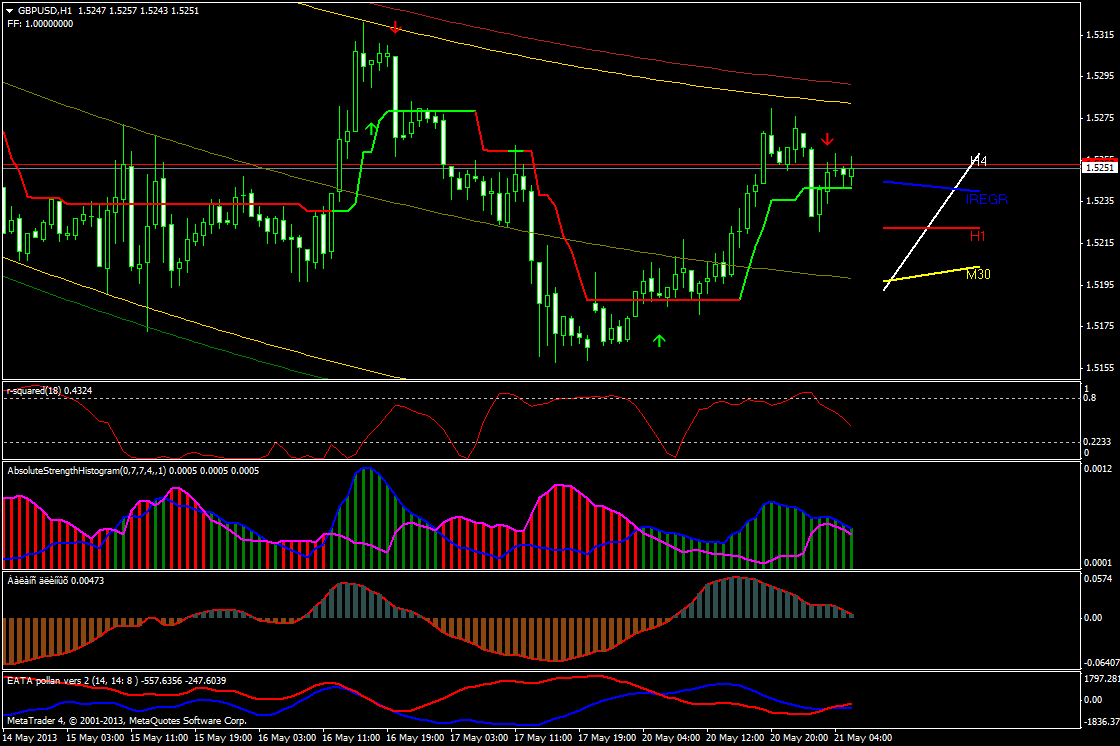Click the 0.0574 value on the indicator scale
This screenshot has width=1120, height=746.
[x=1098, y=578]
